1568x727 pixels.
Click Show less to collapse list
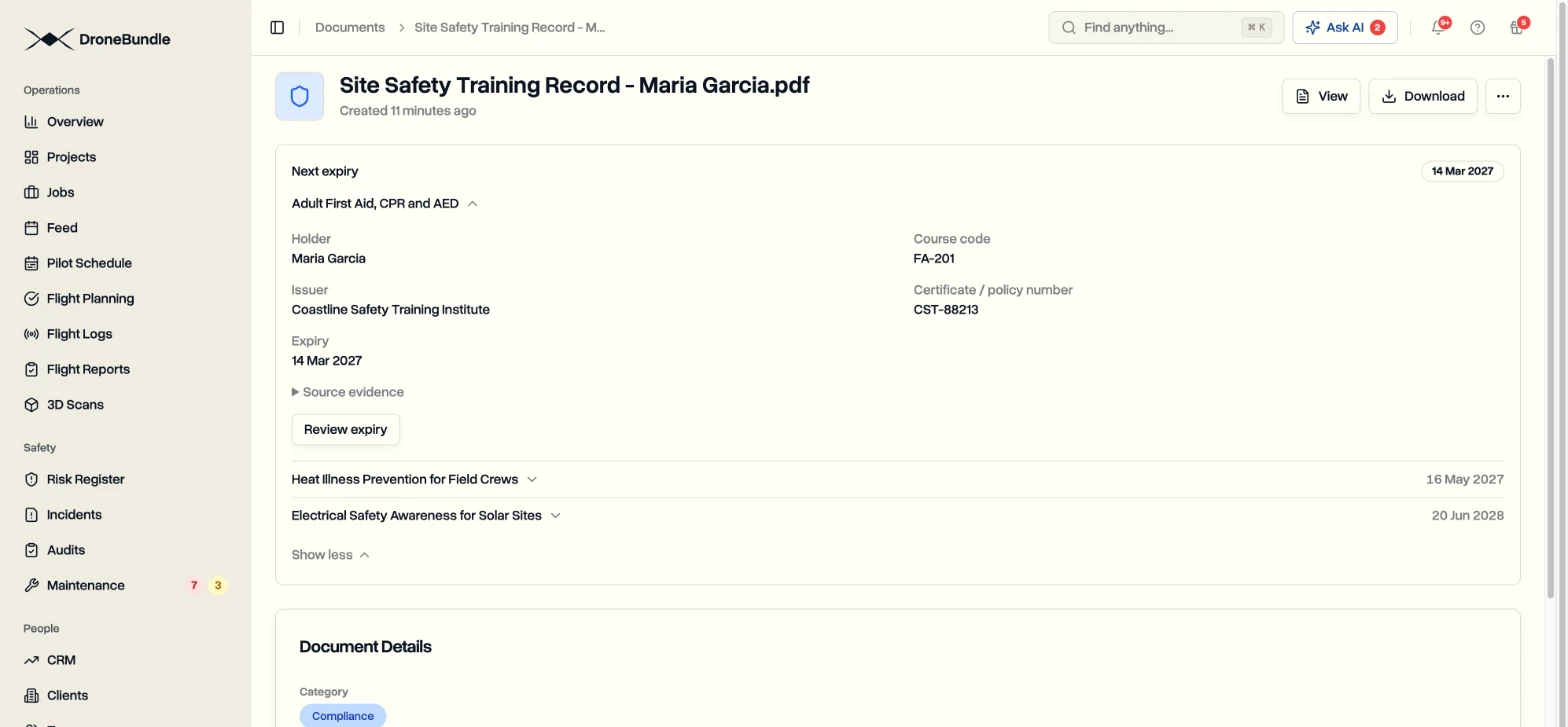click(x=331, y=555)
